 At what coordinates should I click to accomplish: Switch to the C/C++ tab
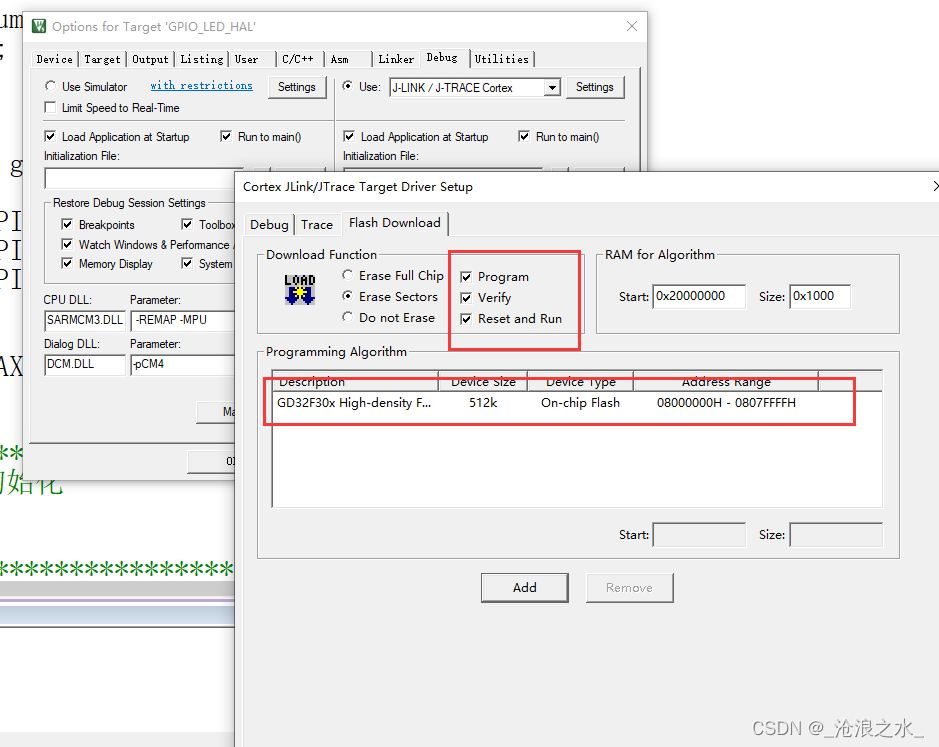point(298,59)
